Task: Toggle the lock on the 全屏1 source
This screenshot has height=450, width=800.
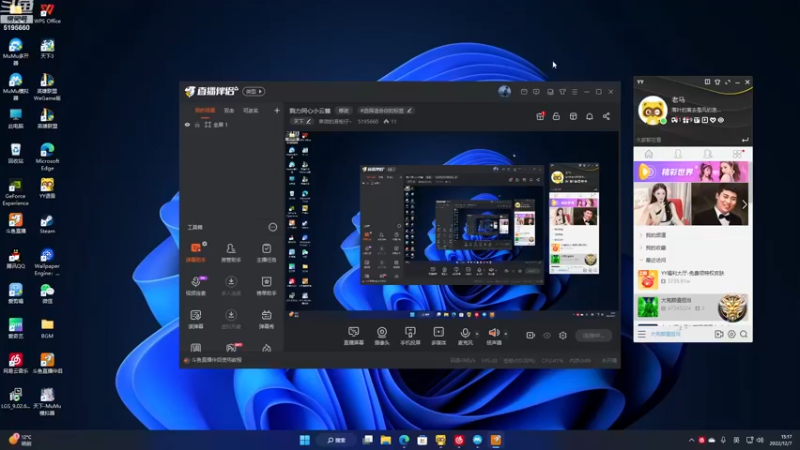Action: (197, 124)
